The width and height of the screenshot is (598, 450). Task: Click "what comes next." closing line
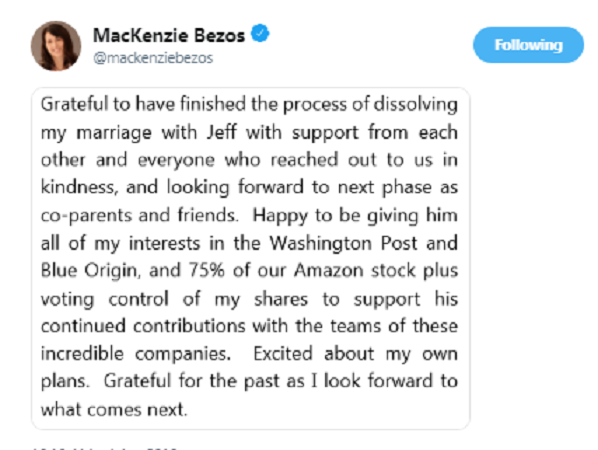[x=114, y=410]
